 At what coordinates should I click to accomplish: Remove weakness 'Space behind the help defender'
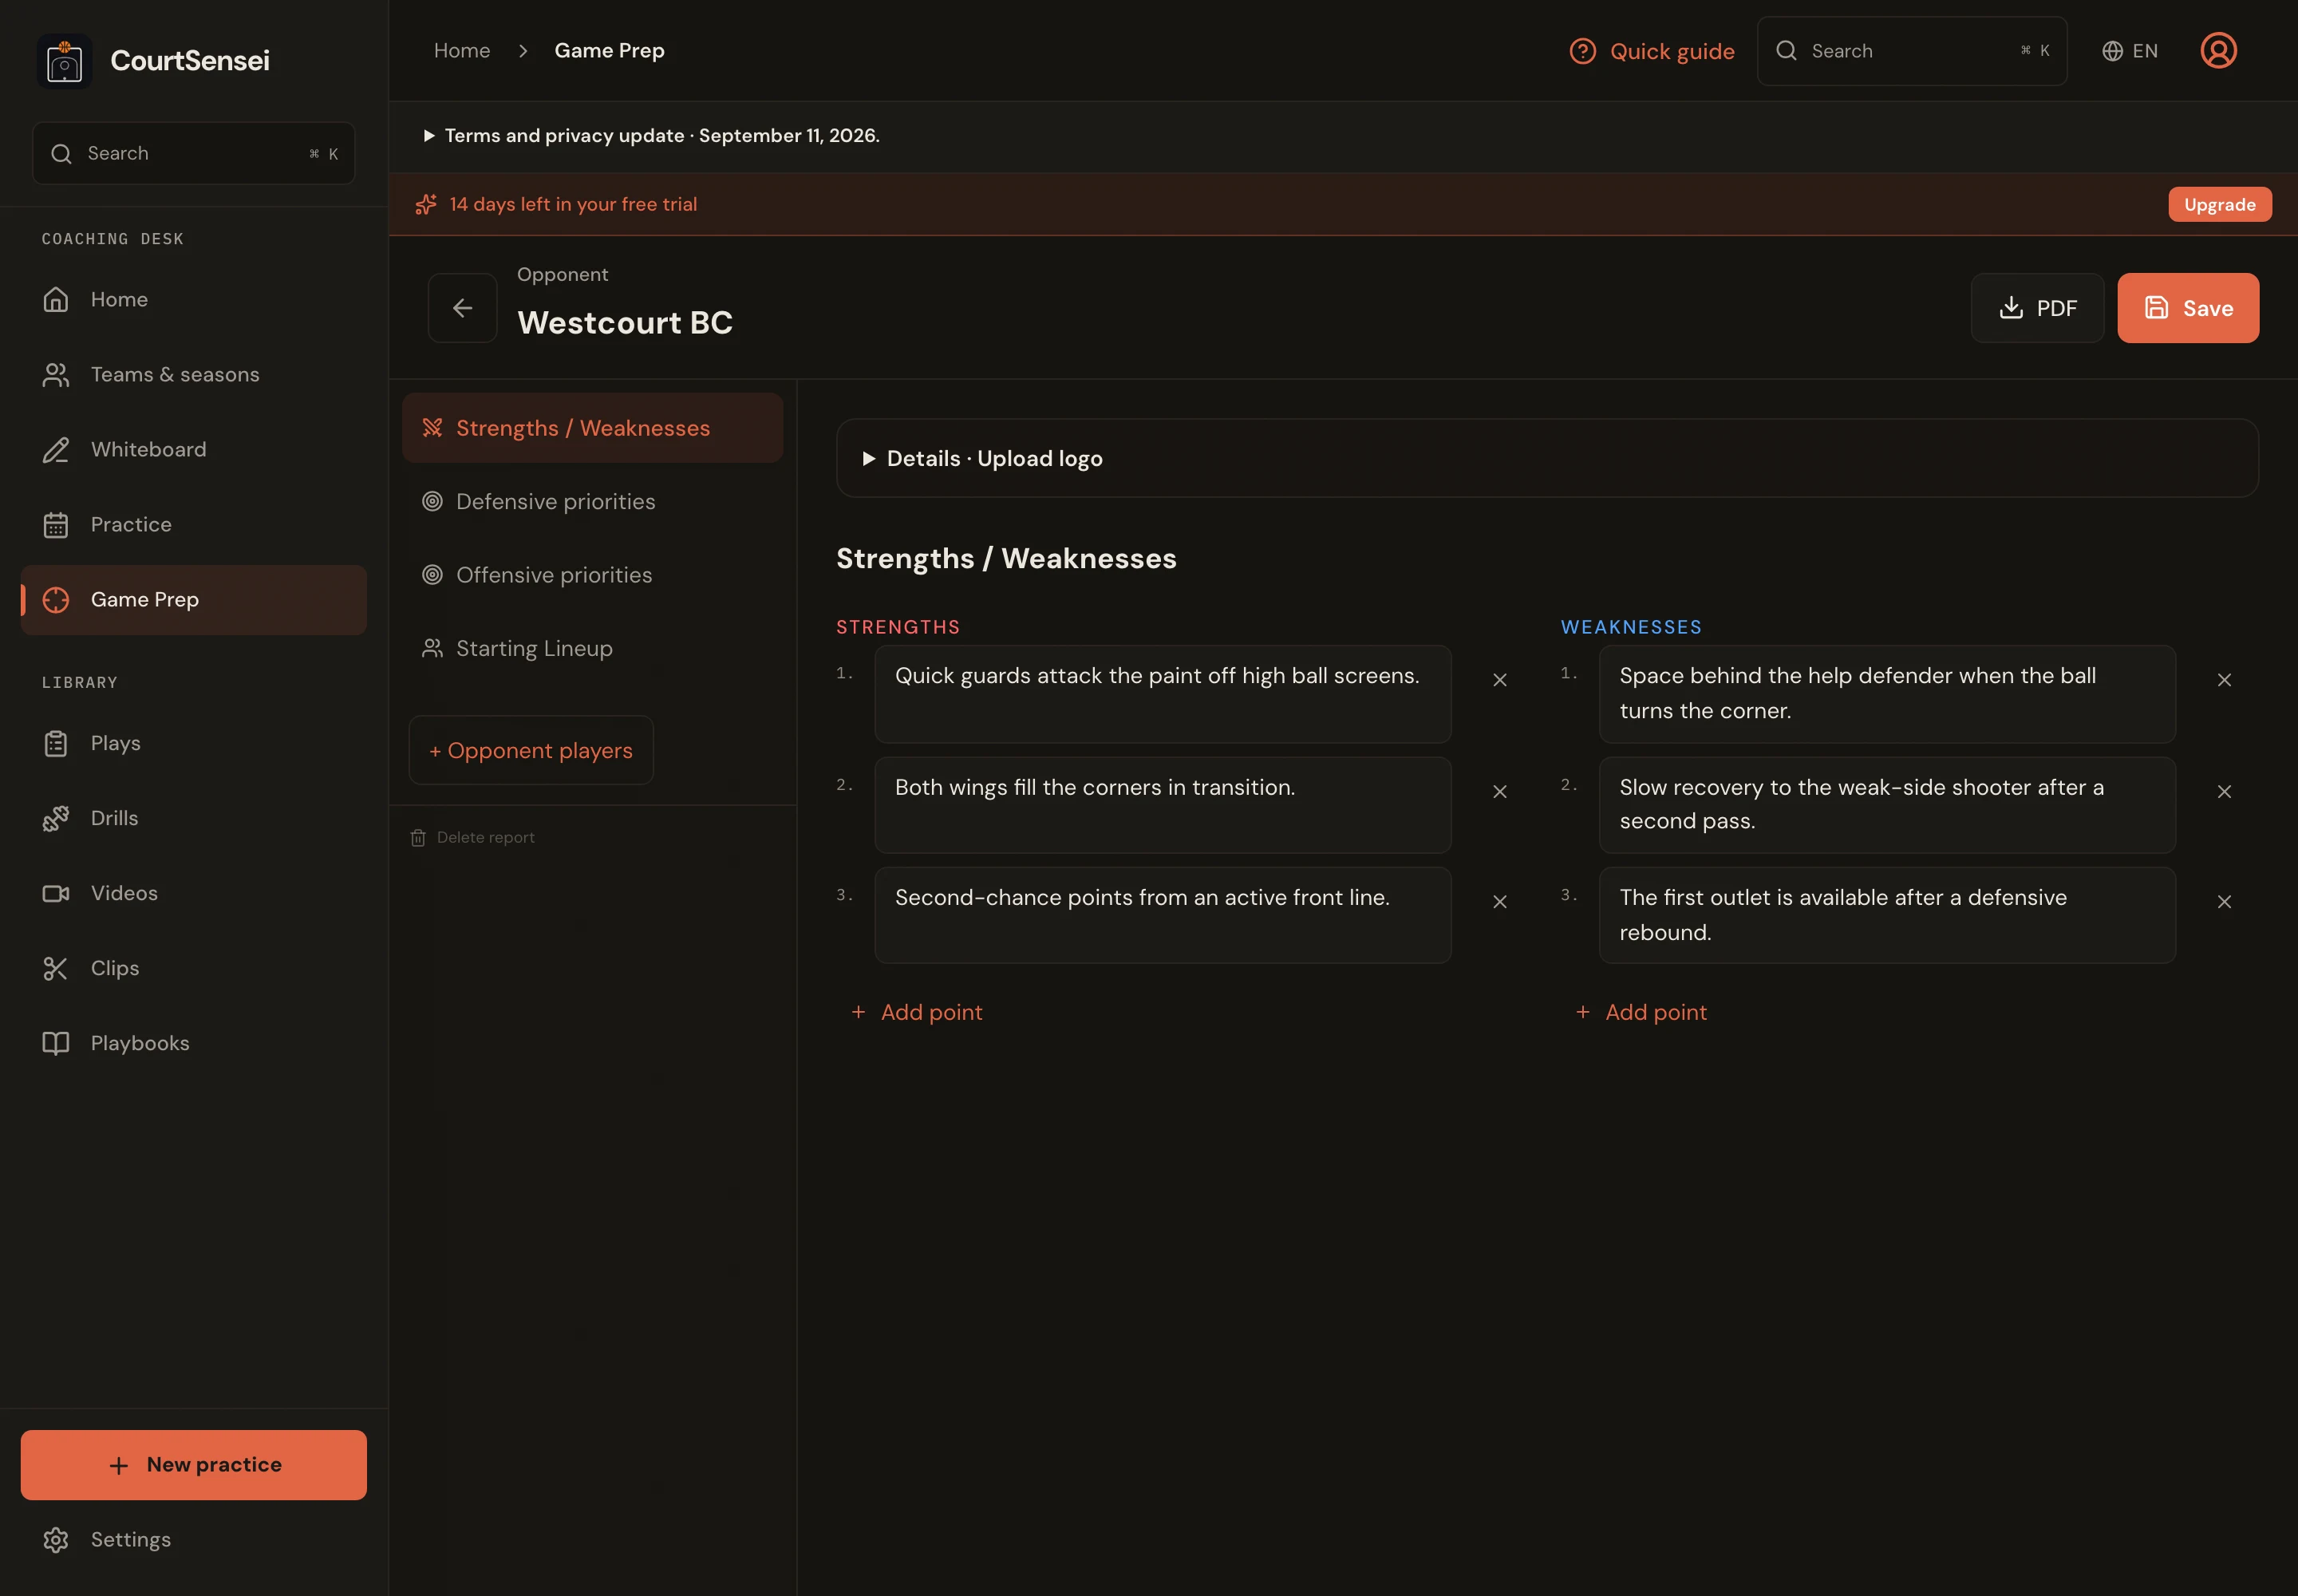[x=2223, y=680]
